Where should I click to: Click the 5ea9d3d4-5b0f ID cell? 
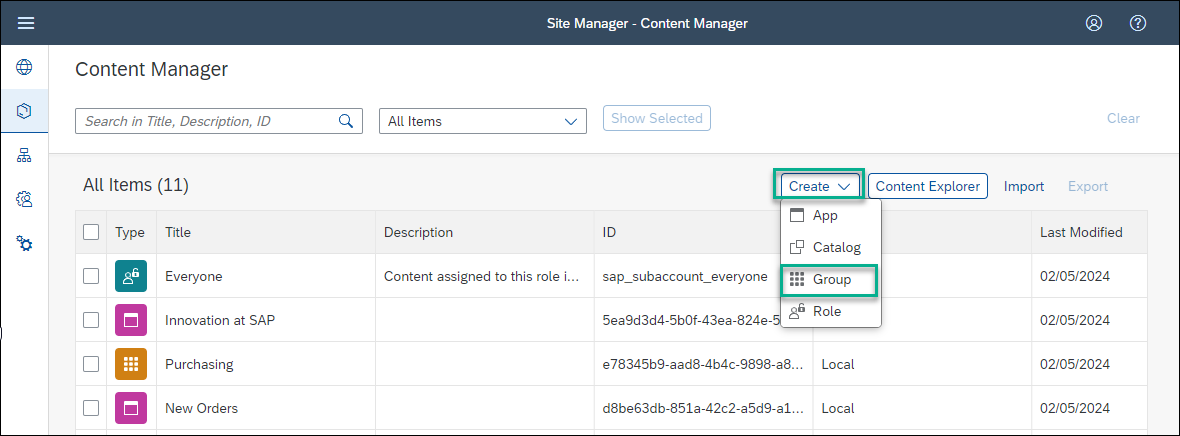(692, 320)
